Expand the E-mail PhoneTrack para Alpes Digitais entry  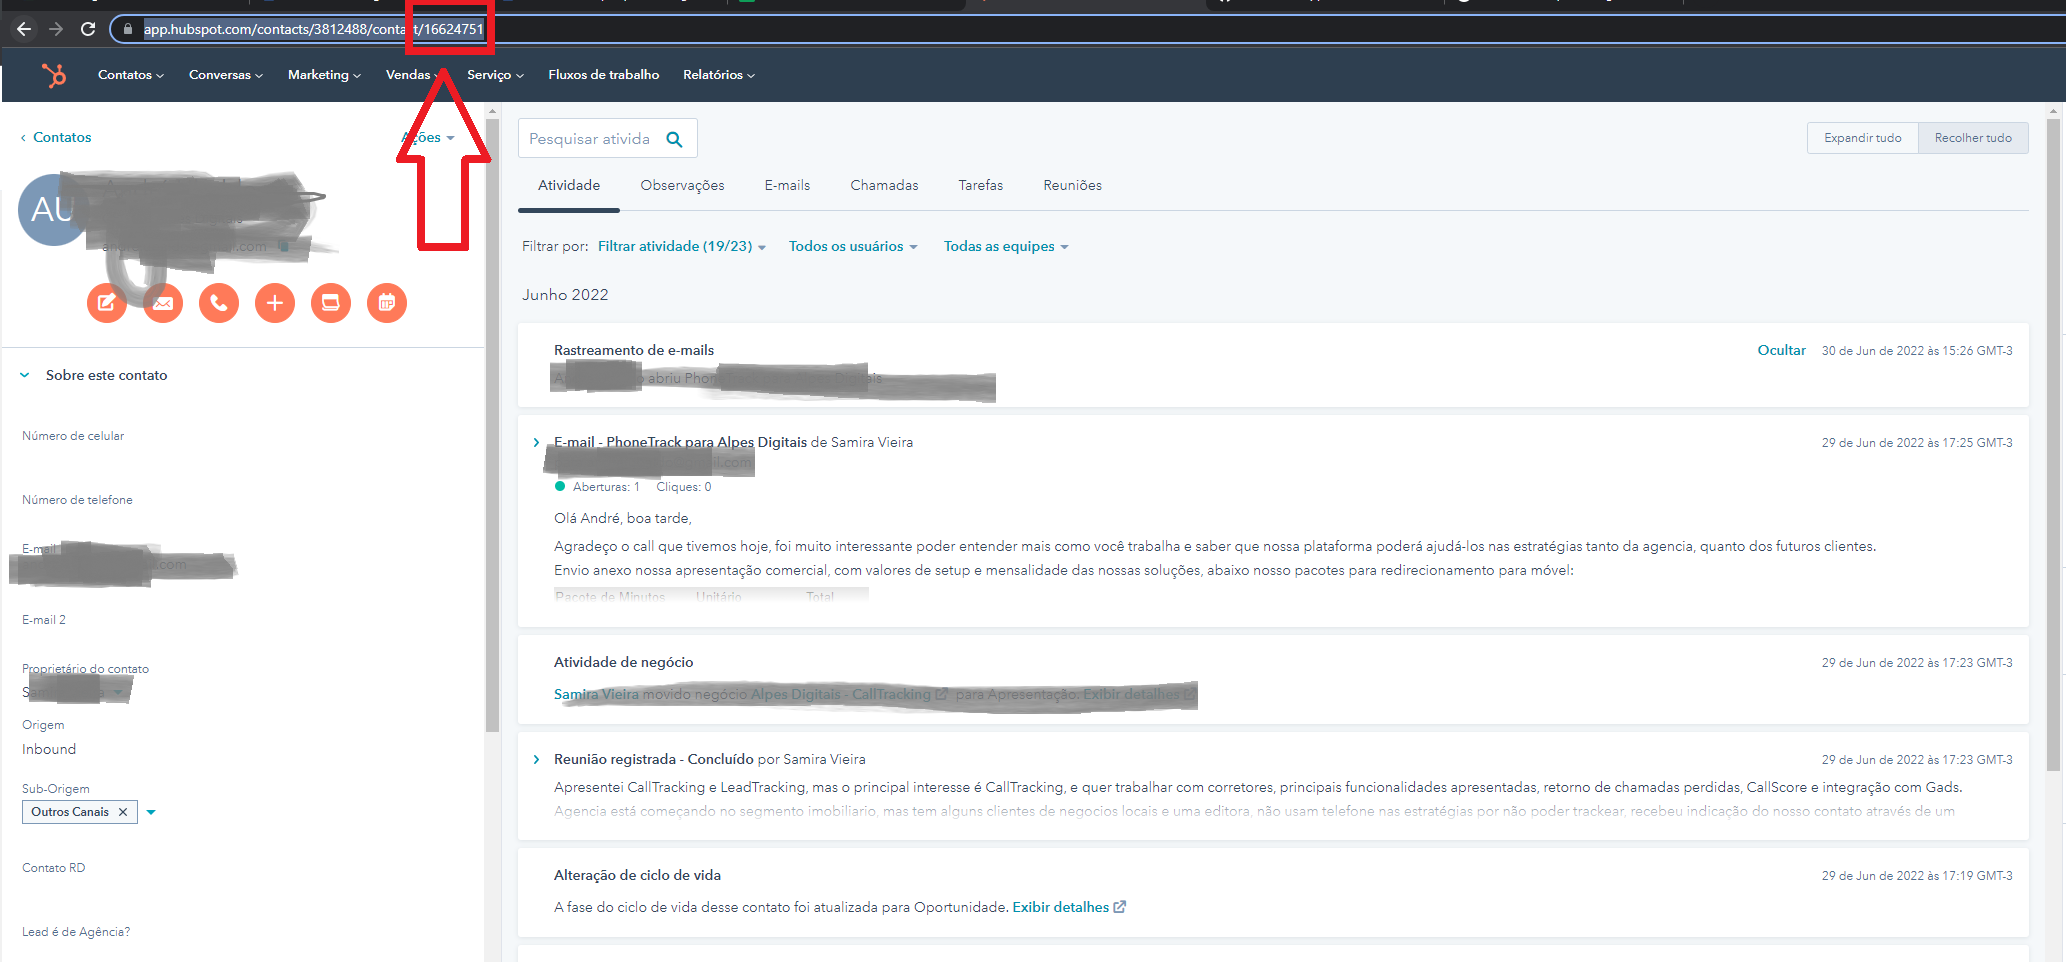[x=536, y=442]
